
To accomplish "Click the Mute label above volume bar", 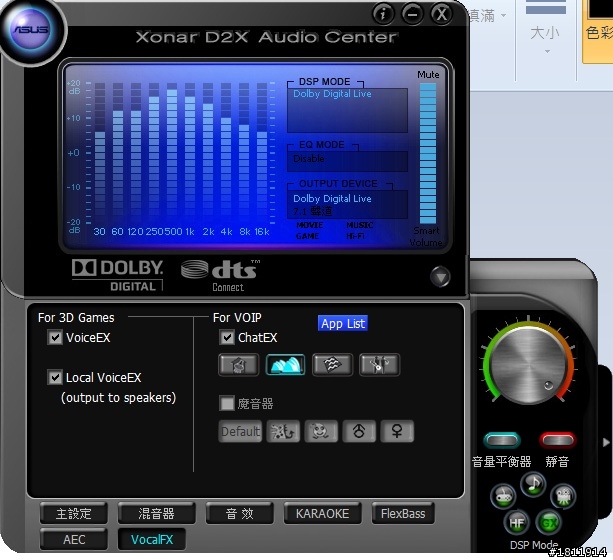I will (428, 74).
